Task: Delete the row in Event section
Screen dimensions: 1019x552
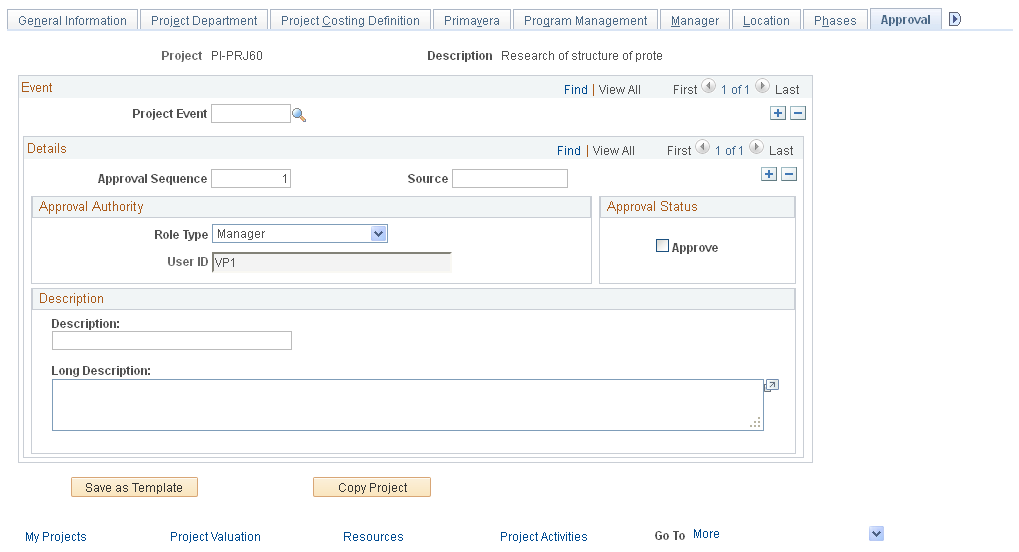Action: [798, 113]
